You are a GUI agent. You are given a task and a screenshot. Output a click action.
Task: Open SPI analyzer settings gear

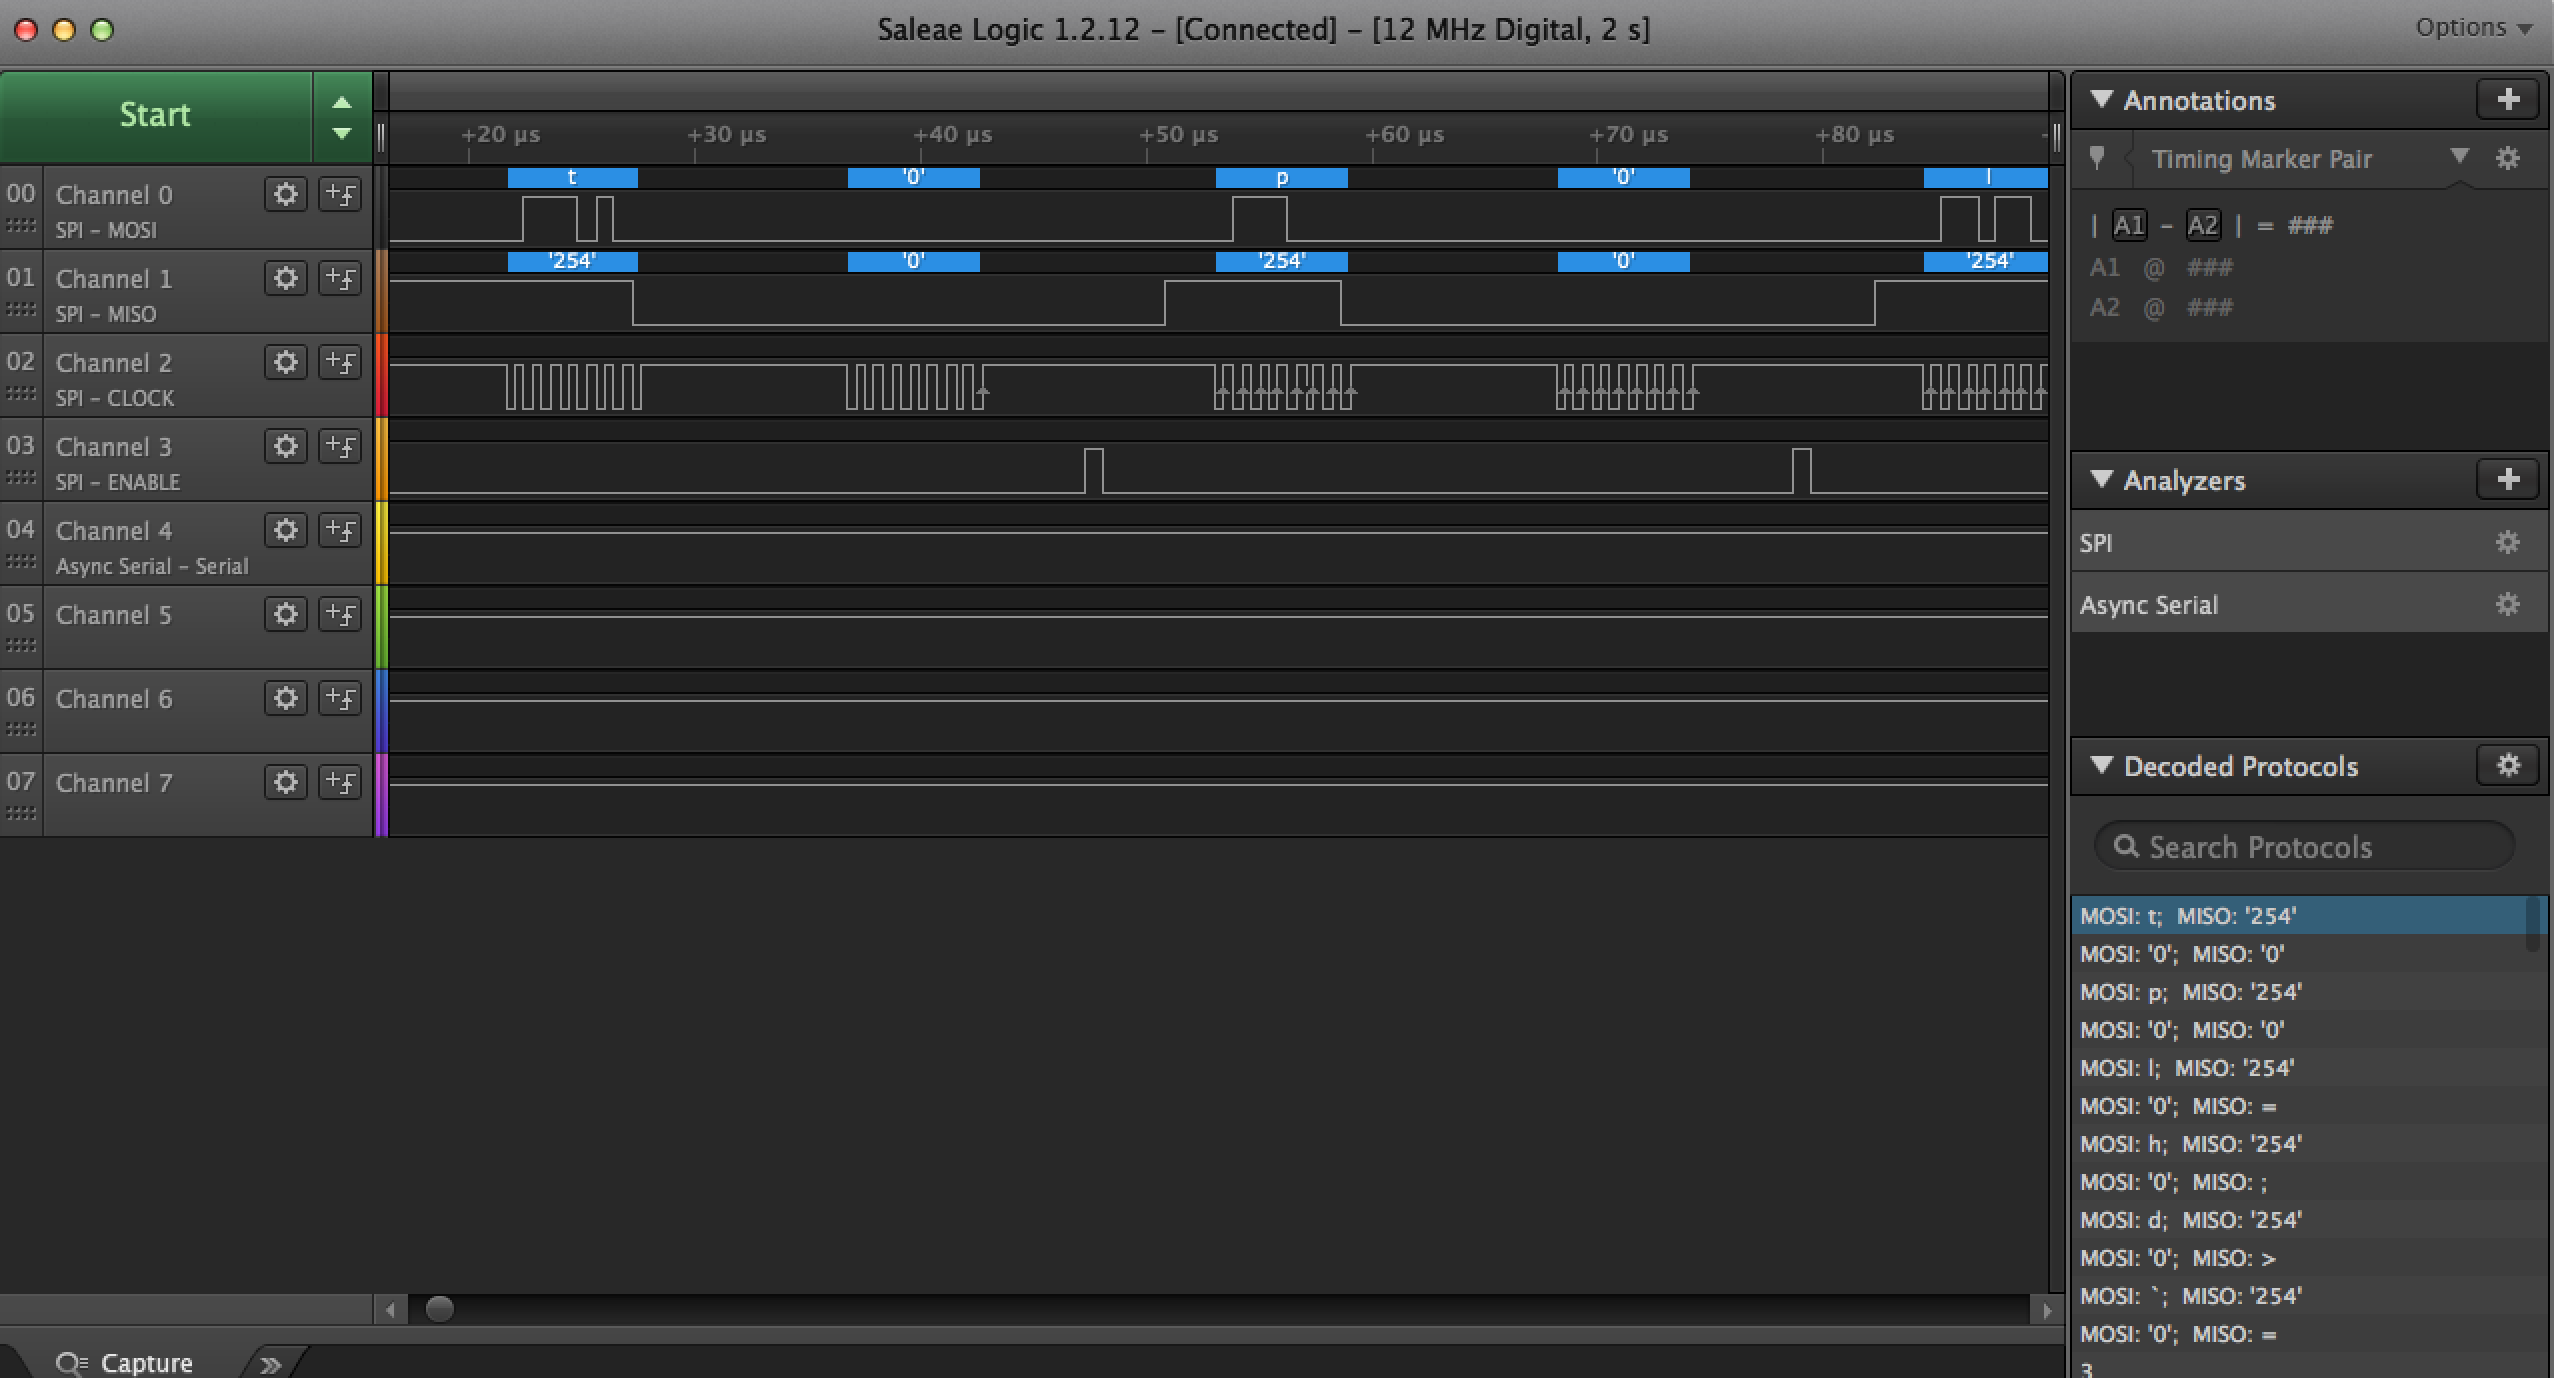click(2507, 543)
